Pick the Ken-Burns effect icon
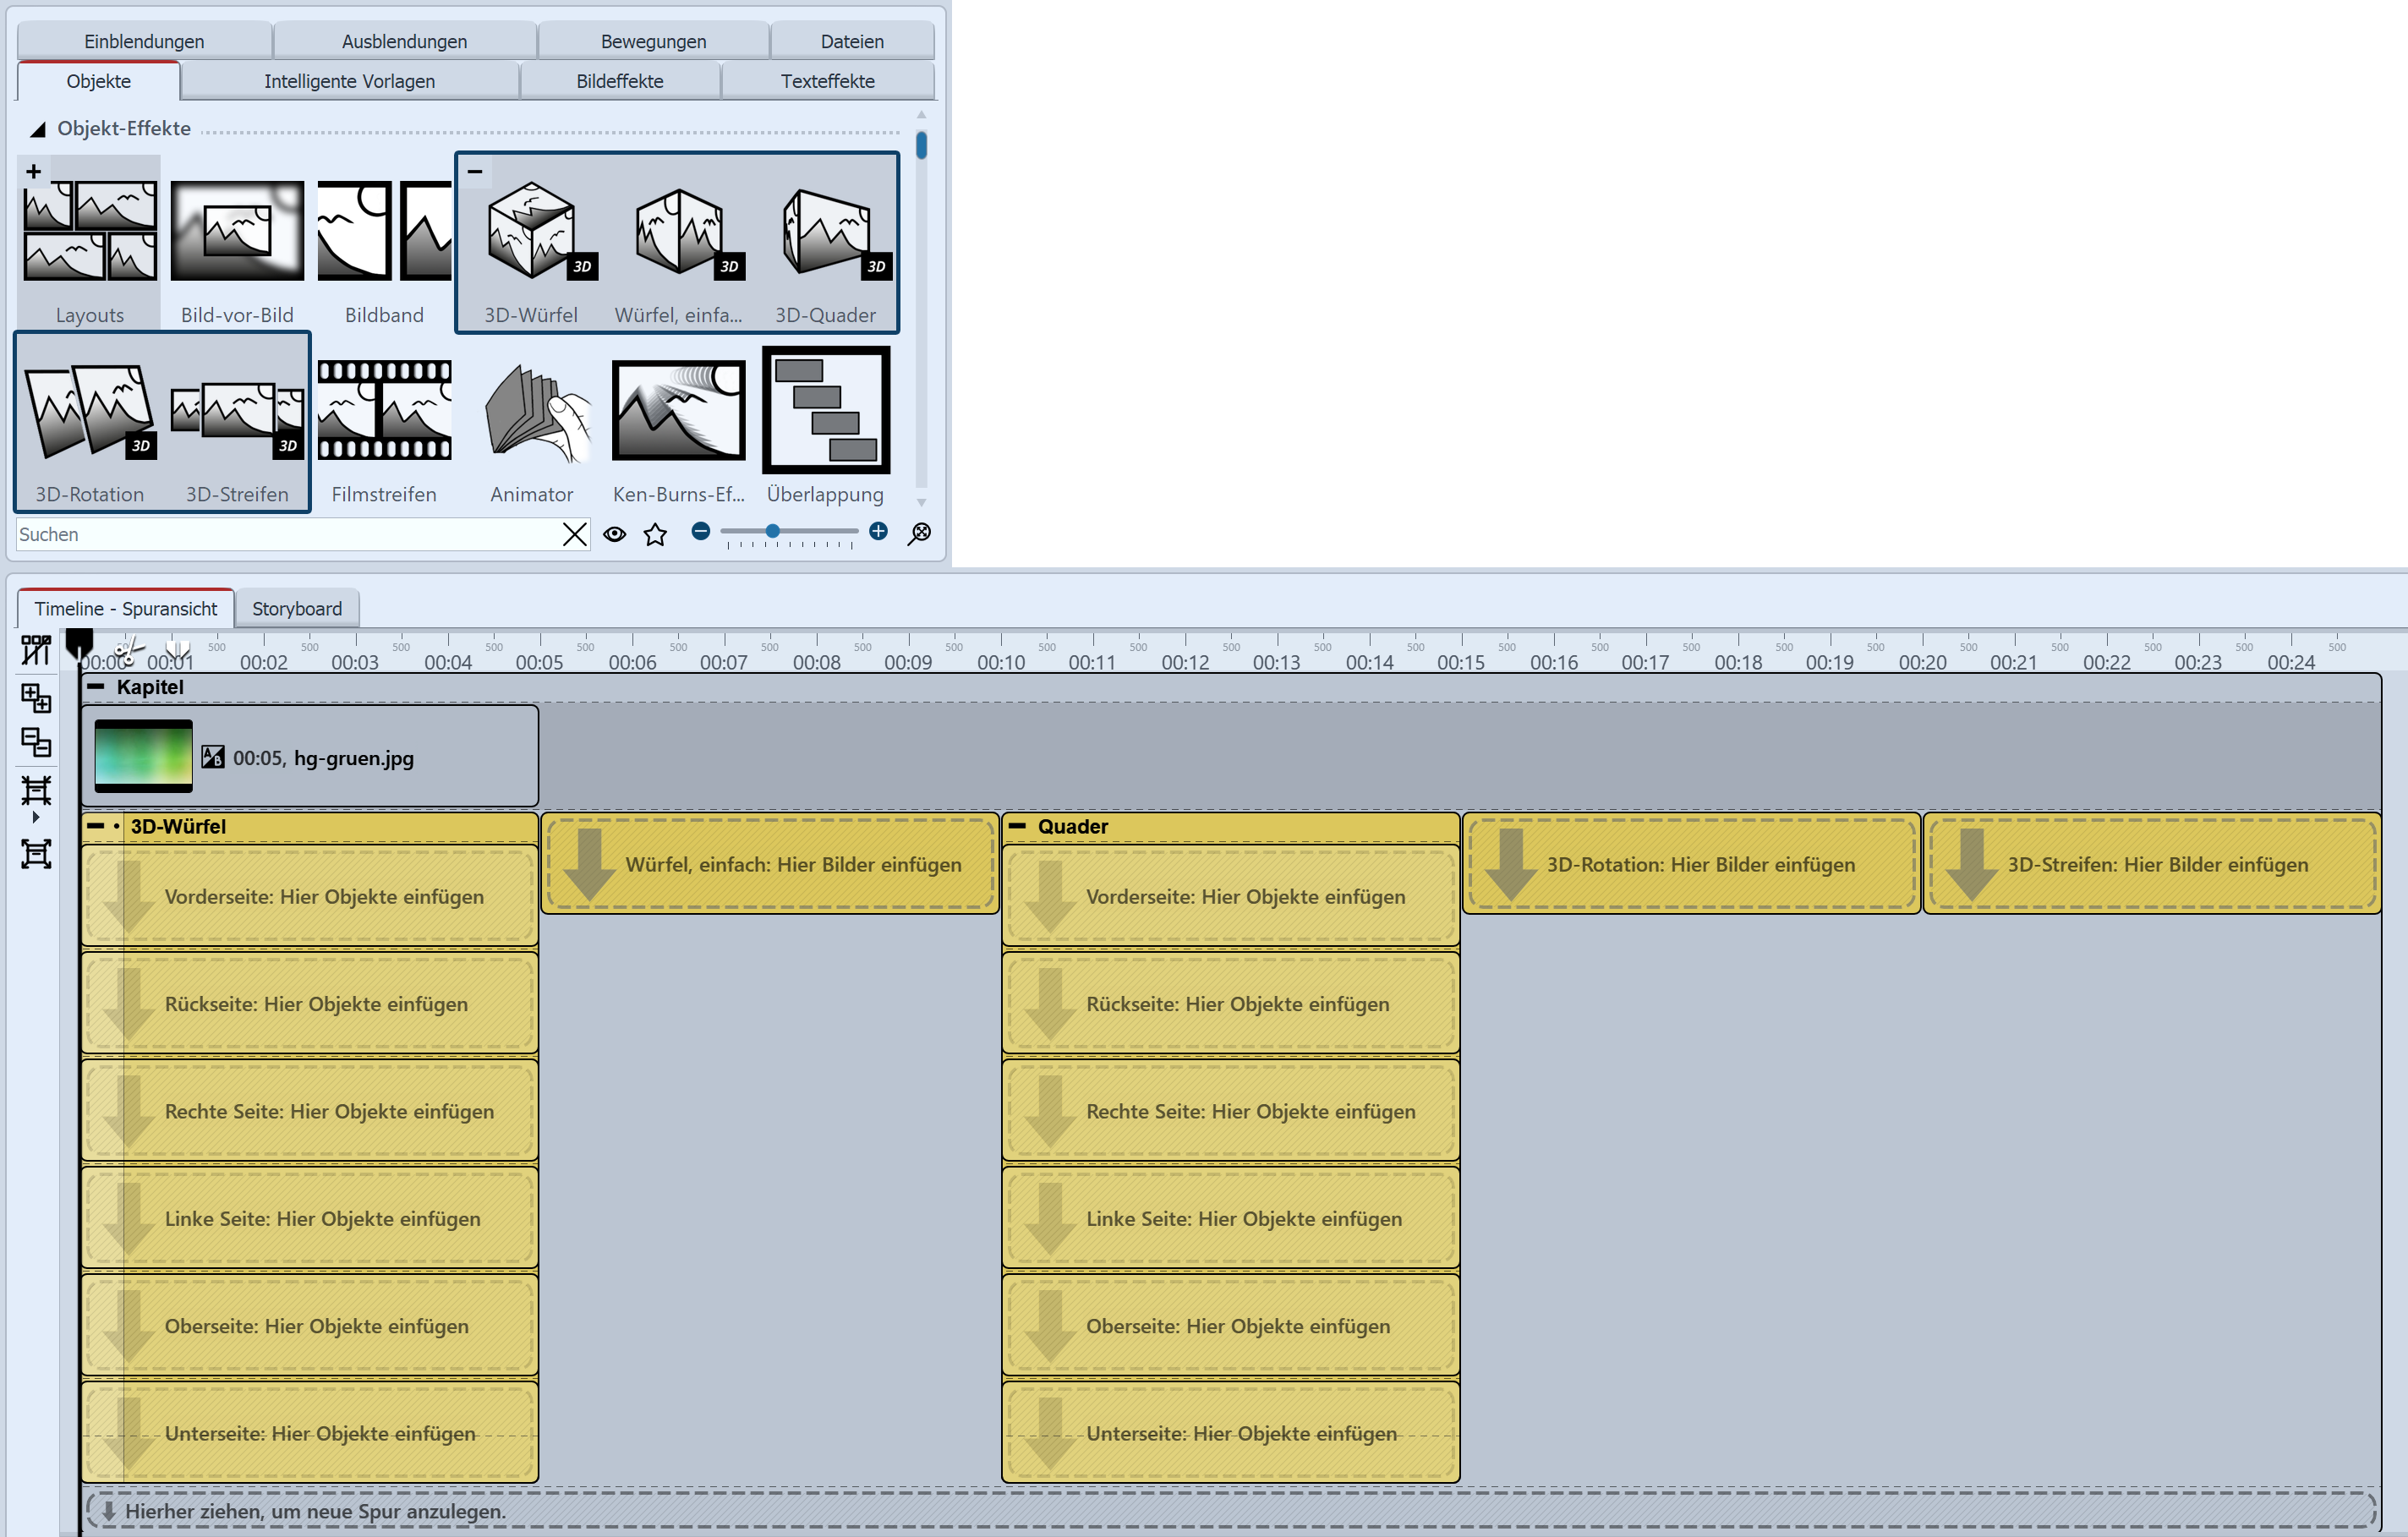The width and height of the screenshot is (2408, 1537). pos(678,412)
